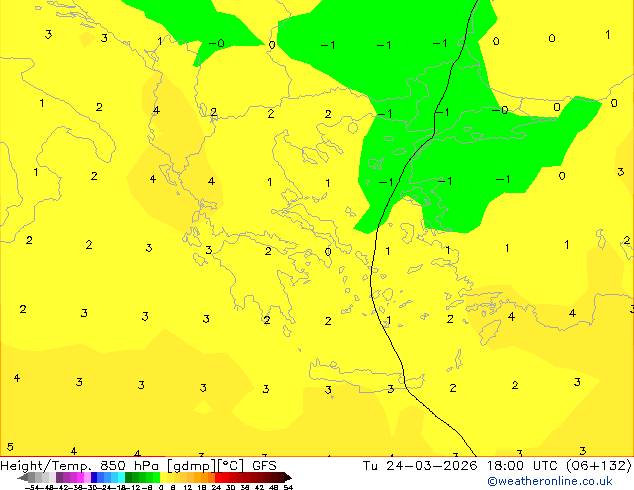Image resolution: width=634 pixels, height=490 pixels.
Task: Pick the dark blue swatch in the legend
Action: [x=94, y=477]
